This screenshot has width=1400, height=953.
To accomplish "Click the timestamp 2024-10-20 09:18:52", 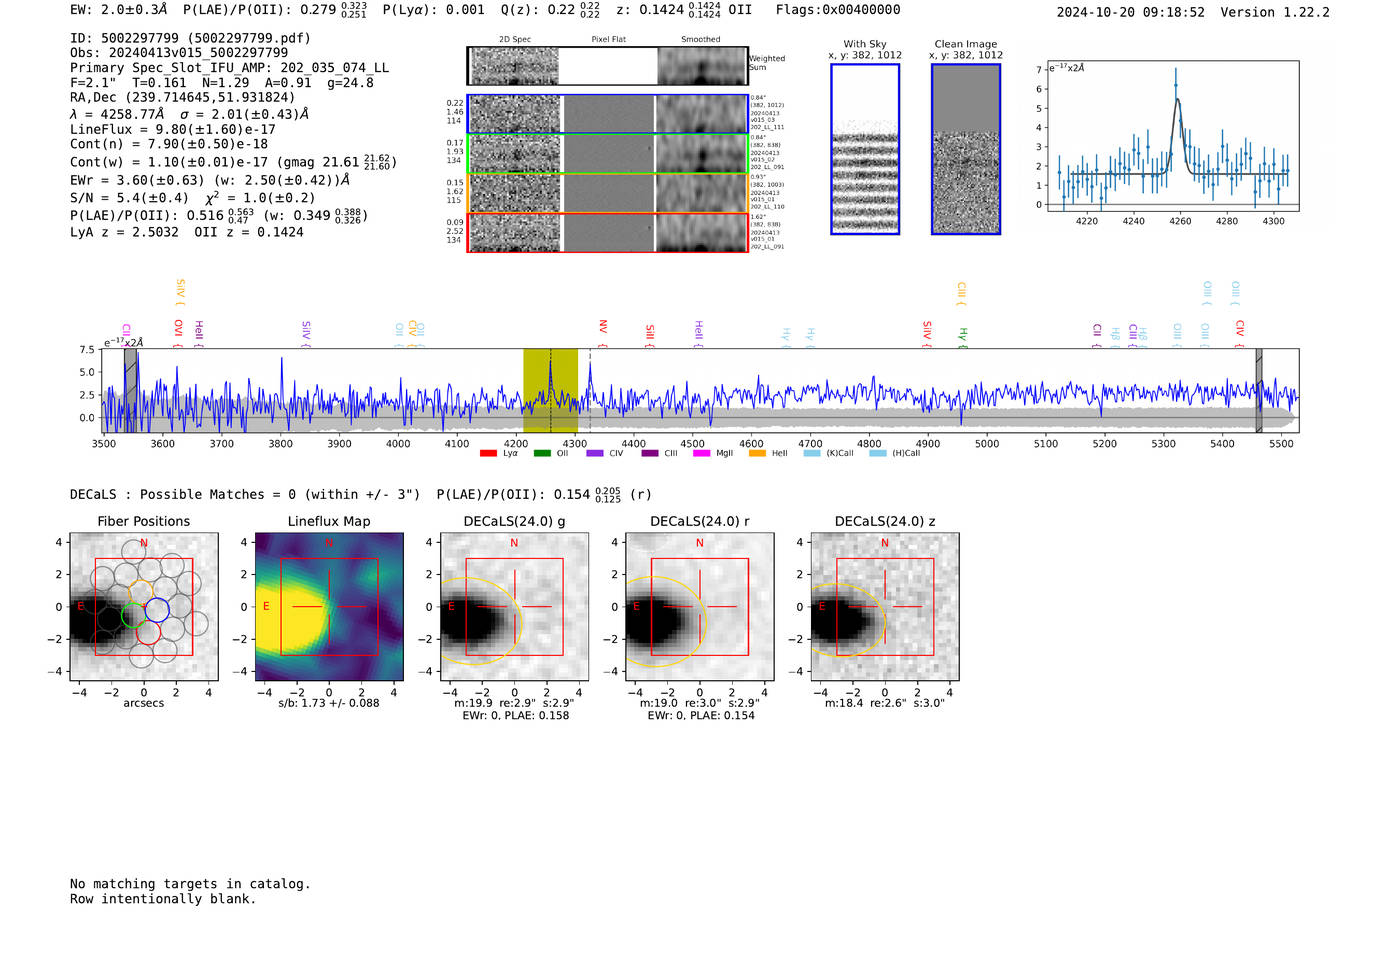I will pos(1130,12).
